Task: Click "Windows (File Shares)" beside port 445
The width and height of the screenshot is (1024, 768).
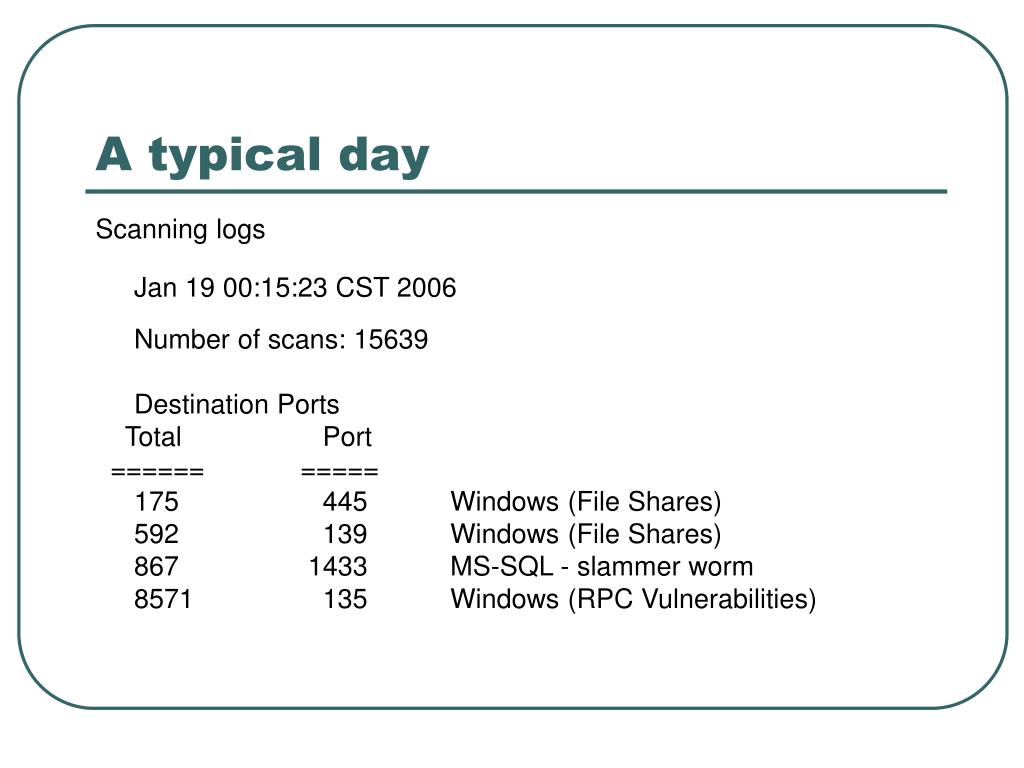Action: tap(586, 502)
